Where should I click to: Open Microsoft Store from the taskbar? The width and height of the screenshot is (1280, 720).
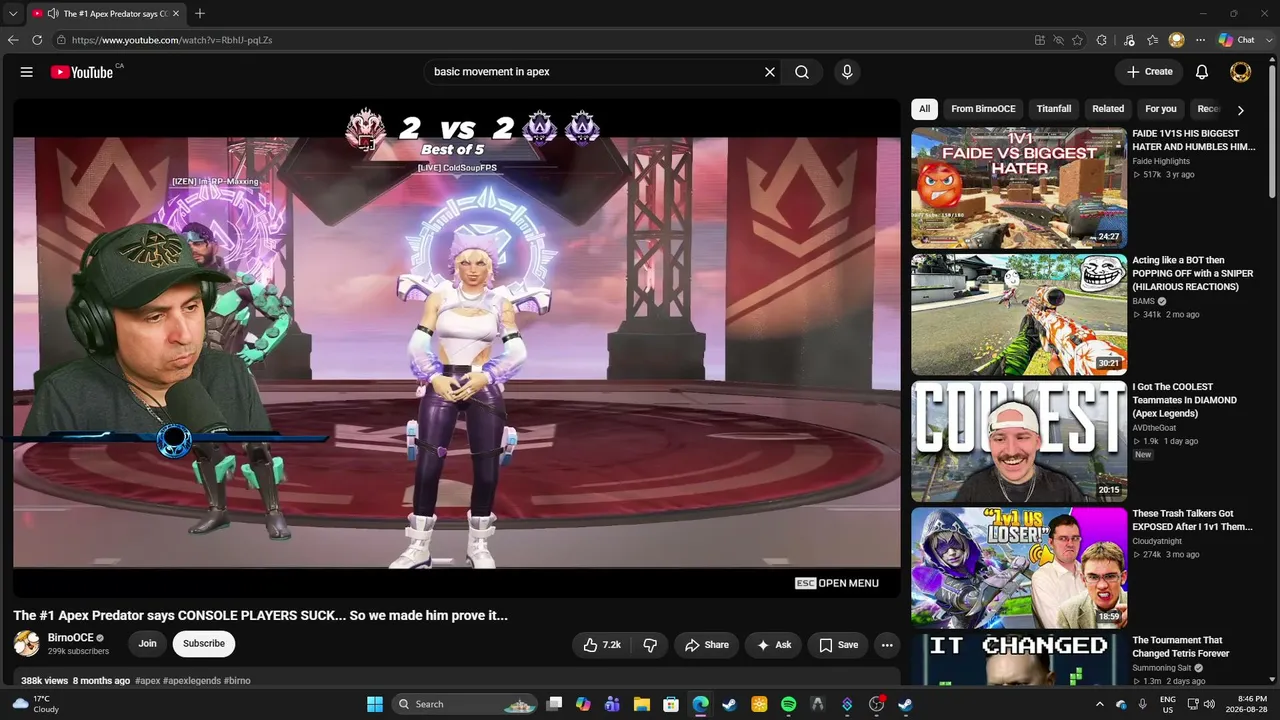671,704
